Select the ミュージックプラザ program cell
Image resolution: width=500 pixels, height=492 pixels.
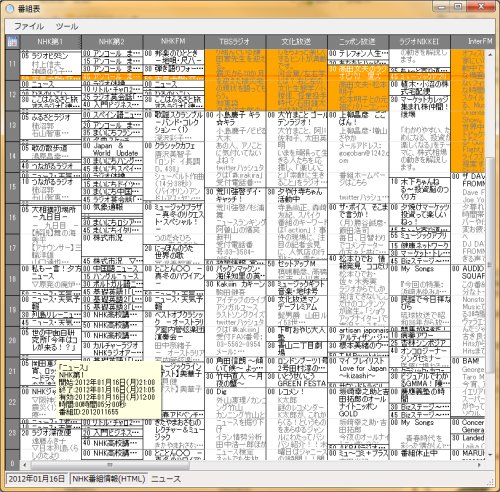(x=174, y=223)
